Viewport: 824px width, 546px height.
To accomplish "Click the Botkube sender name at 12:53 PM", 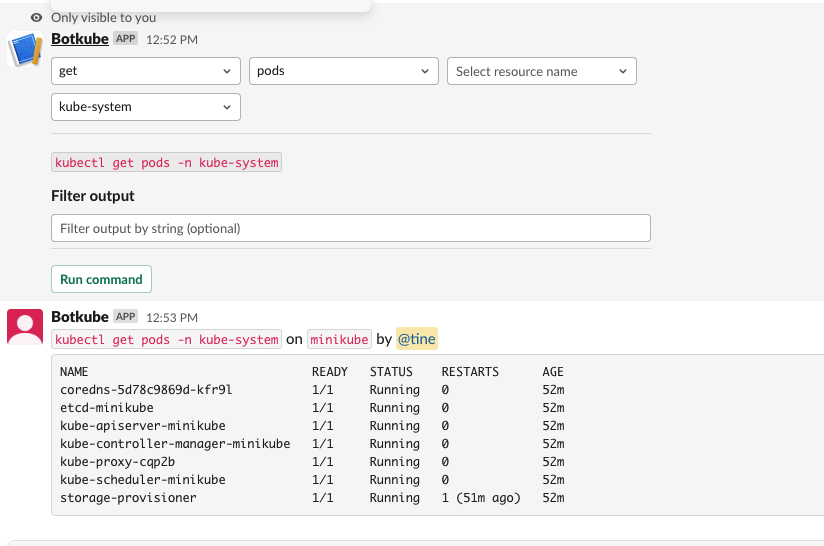I will tap(80, 317).
